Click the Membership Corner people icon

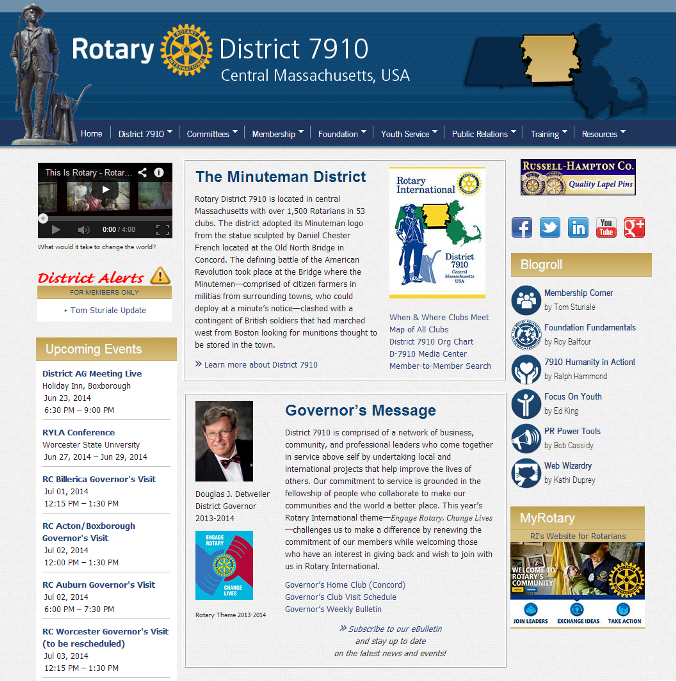[526, 300]
